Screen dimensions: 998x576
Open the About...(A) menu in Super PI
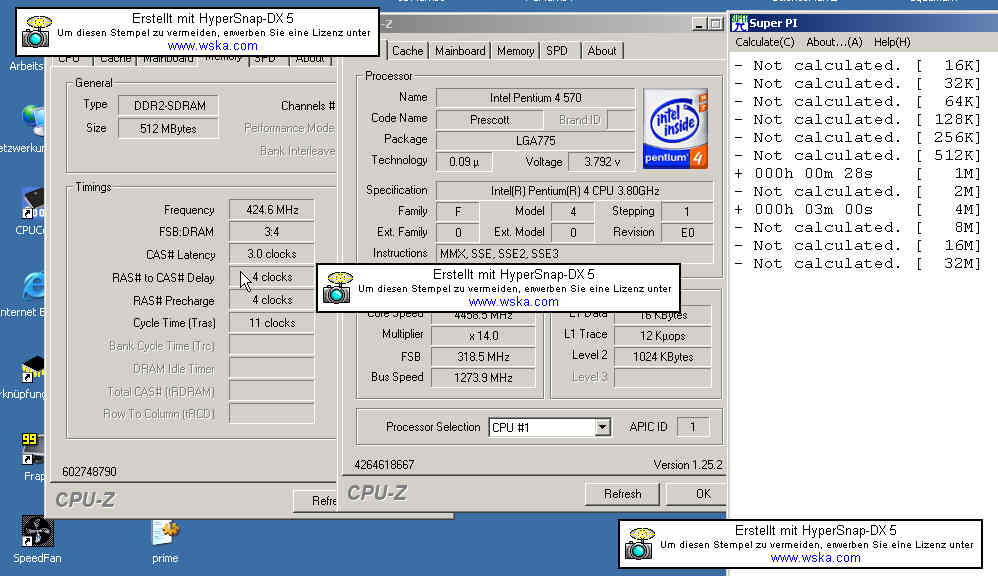click(834, 42)
